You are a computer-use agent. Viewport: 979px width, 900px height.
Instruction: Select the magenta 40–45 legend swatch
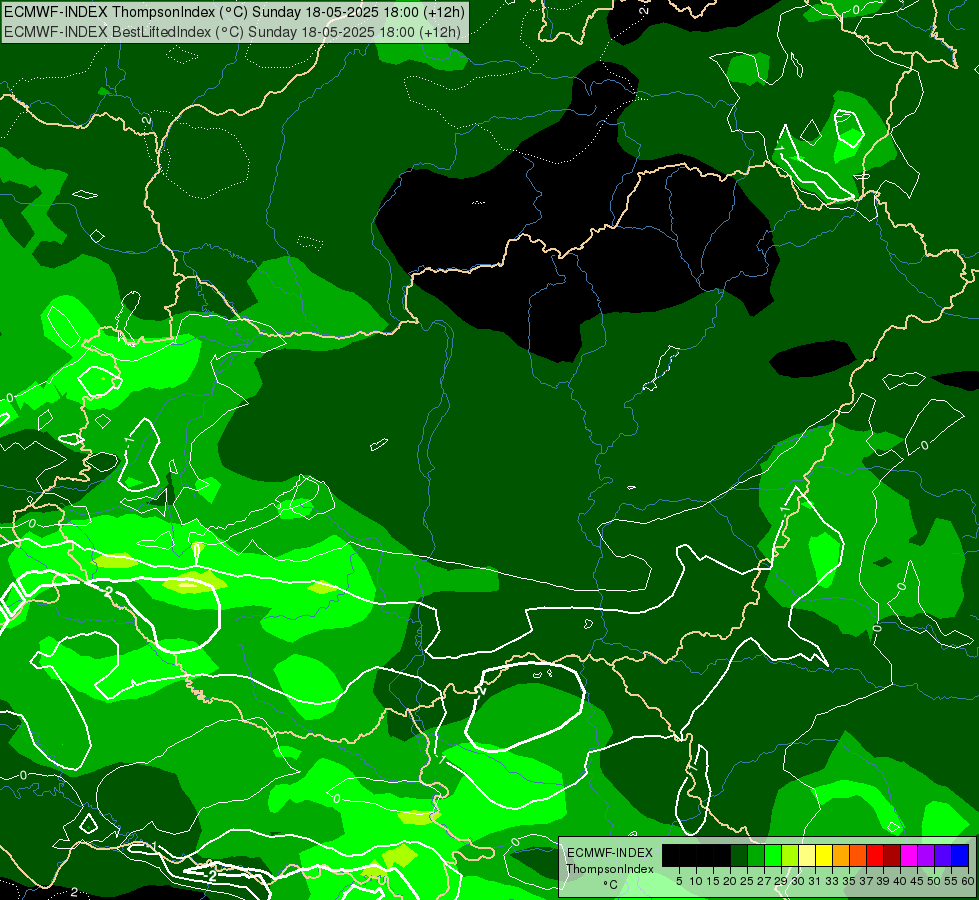tap(909, 856)
